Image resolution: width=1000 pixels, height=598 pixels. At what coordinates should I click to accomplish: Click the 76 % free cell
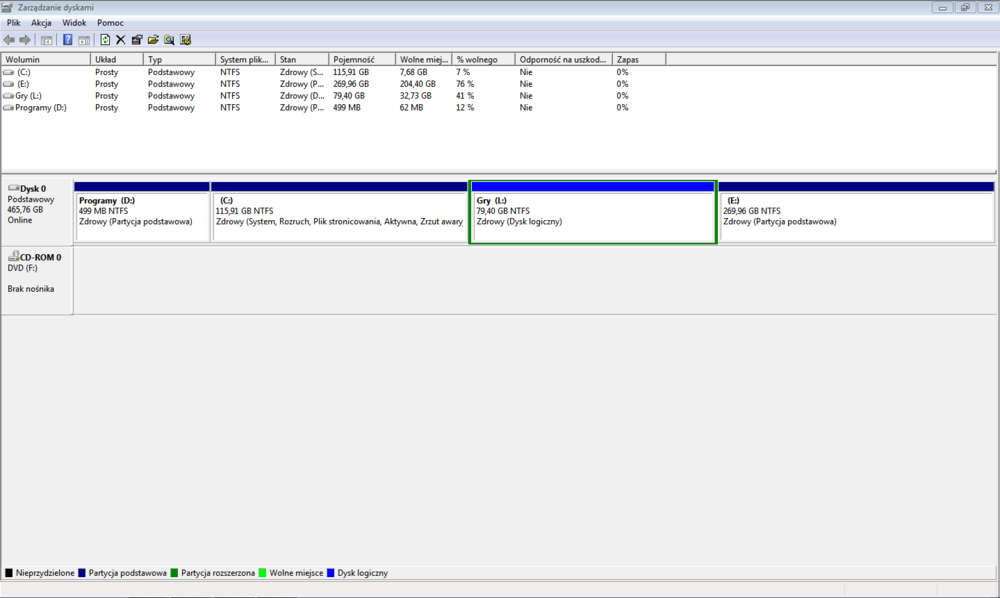(465, 84)
